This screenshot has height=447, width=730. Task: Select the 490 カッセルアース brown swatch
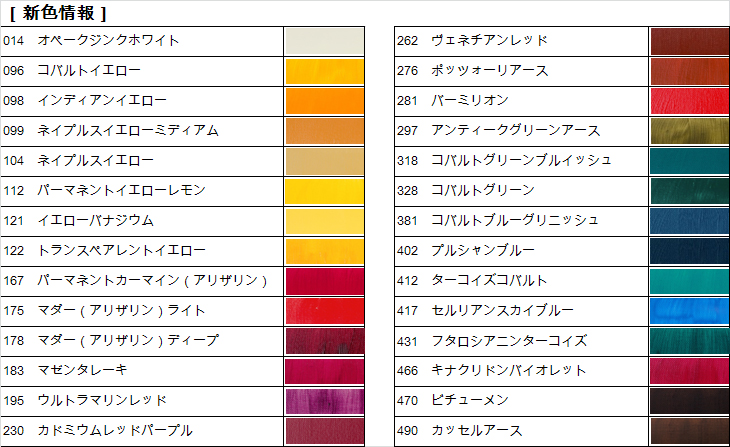point(690,431)
